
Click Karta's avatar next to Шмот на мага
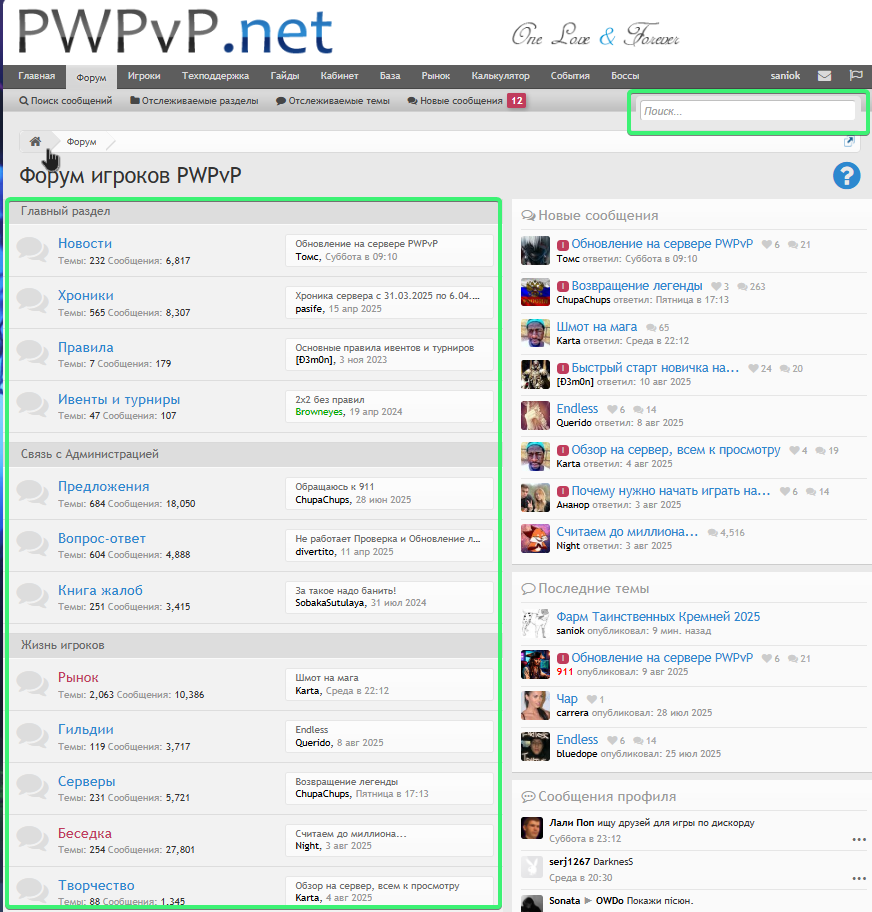click(x=535, y=333)
